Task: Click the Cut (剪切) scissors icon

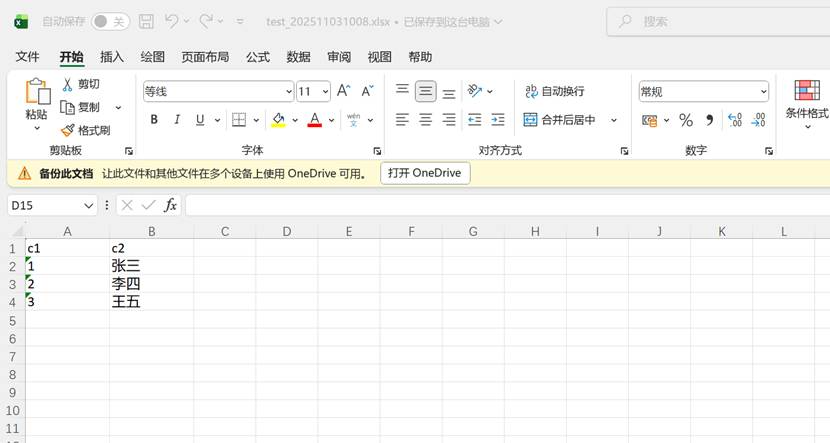Action: (x=68, y=84)
